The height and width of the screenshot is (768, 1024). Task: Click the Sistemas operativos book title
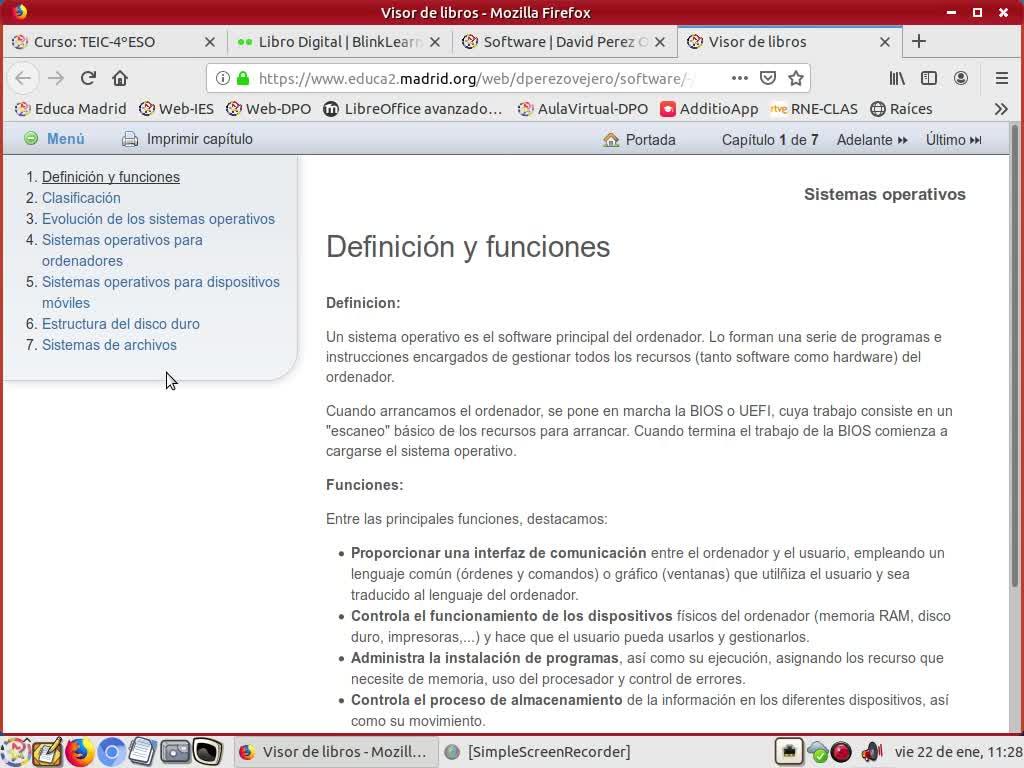[x=884, y=195]
